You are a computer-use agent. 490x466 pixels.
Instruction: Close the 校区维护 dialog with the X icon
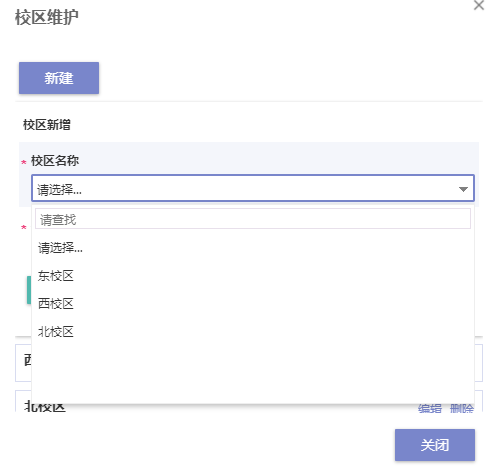pos(478,5)
